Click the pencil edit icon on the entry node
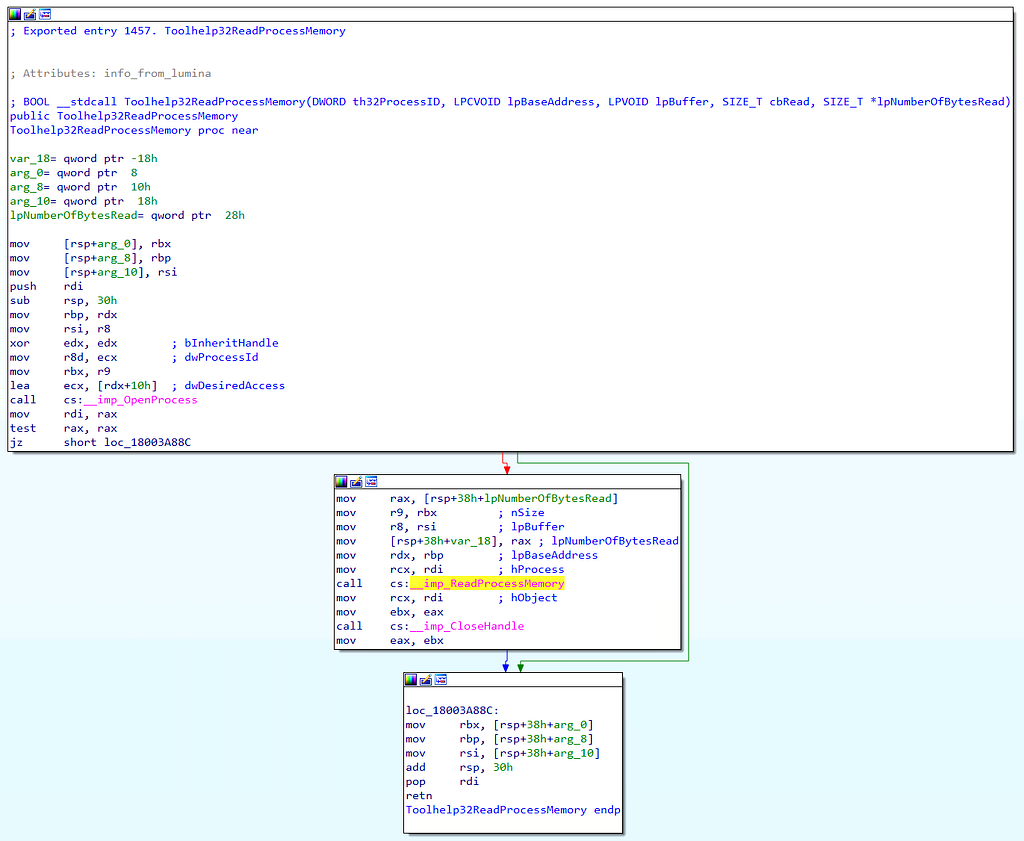 pyautogui.click(x=30, y=14)
